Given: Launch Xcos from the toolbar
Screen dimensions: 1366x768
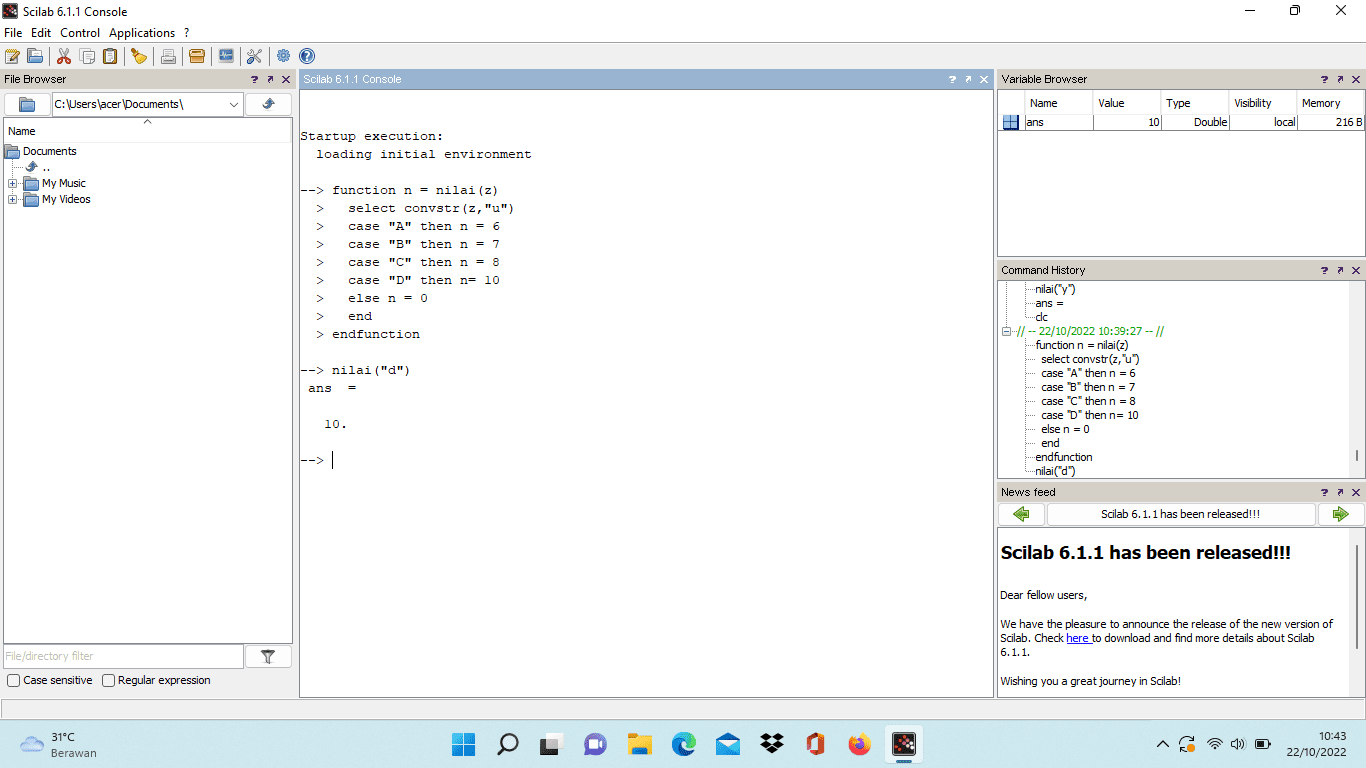Looking at the screenshot, I should (x=226, y=56).
